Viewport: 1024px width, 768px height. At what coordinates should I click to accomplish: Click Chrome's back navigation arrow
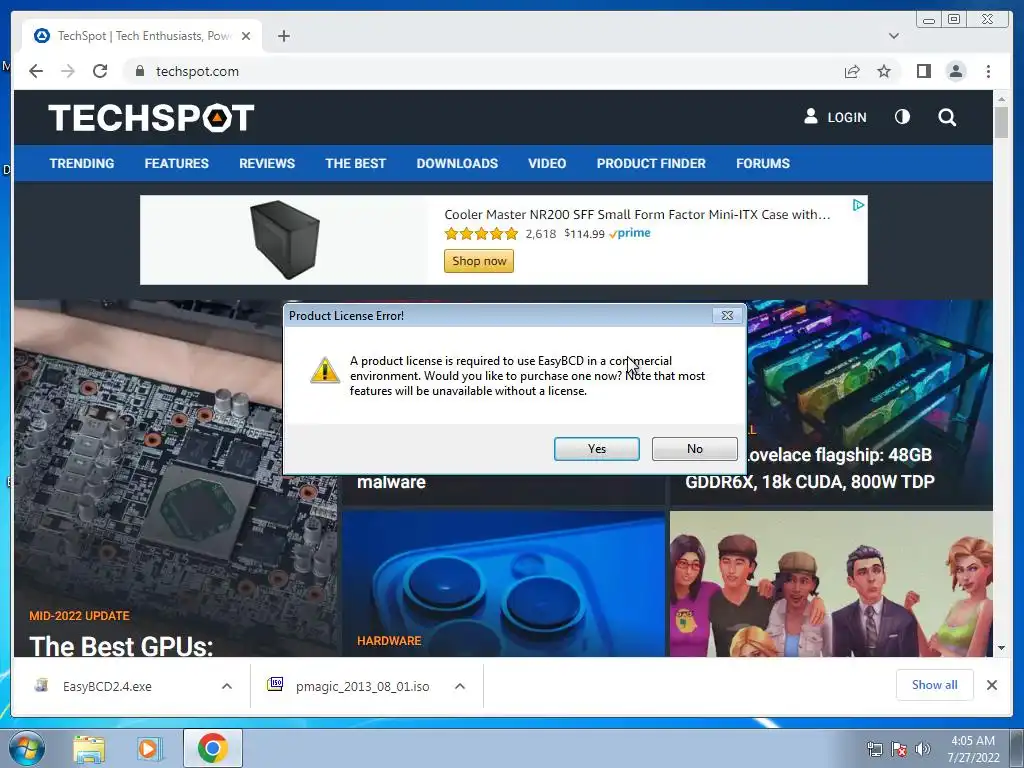tap(36, 71)
